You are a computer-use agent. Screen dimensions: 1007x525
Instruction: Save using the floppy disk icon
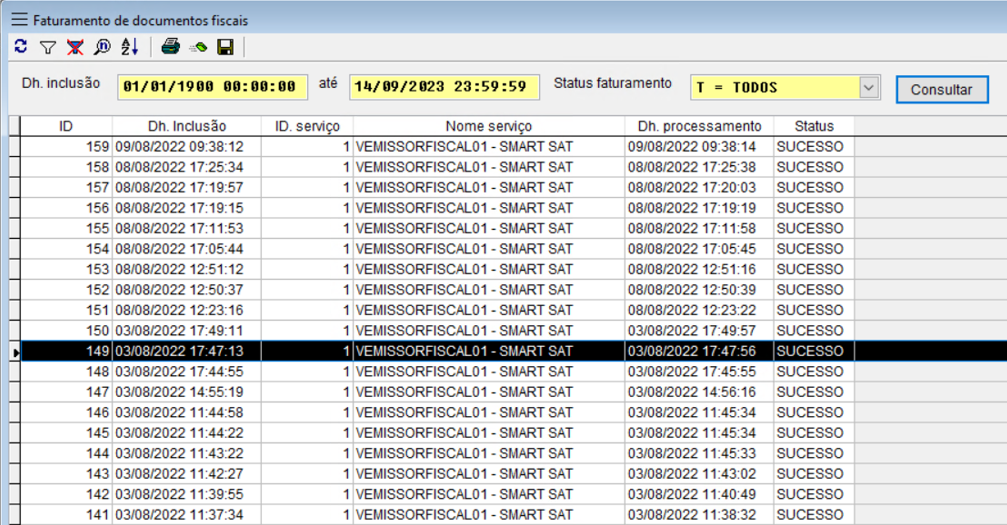click(x=225, y=47)
